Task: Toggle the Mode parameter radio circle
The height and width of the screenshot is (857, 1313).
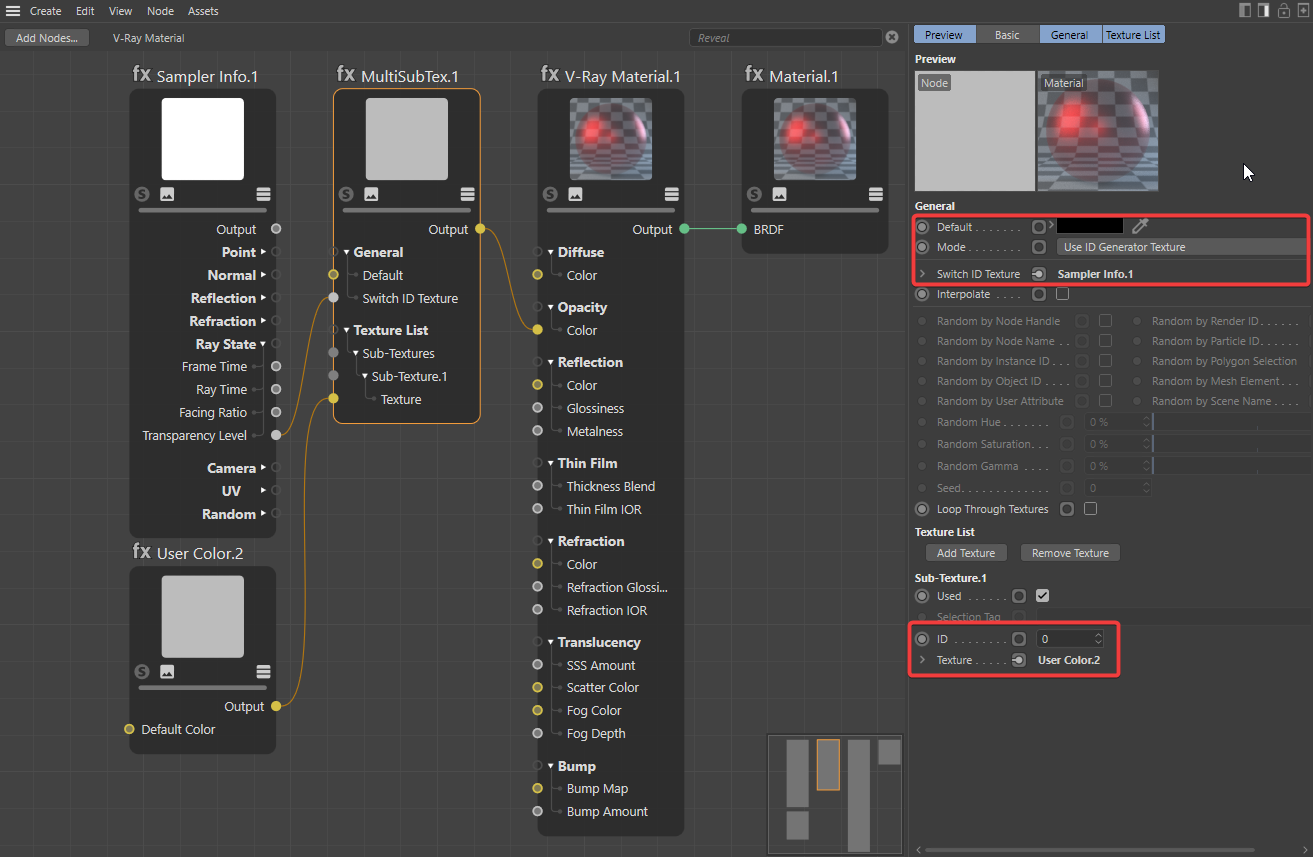Action: pos(922,247)
